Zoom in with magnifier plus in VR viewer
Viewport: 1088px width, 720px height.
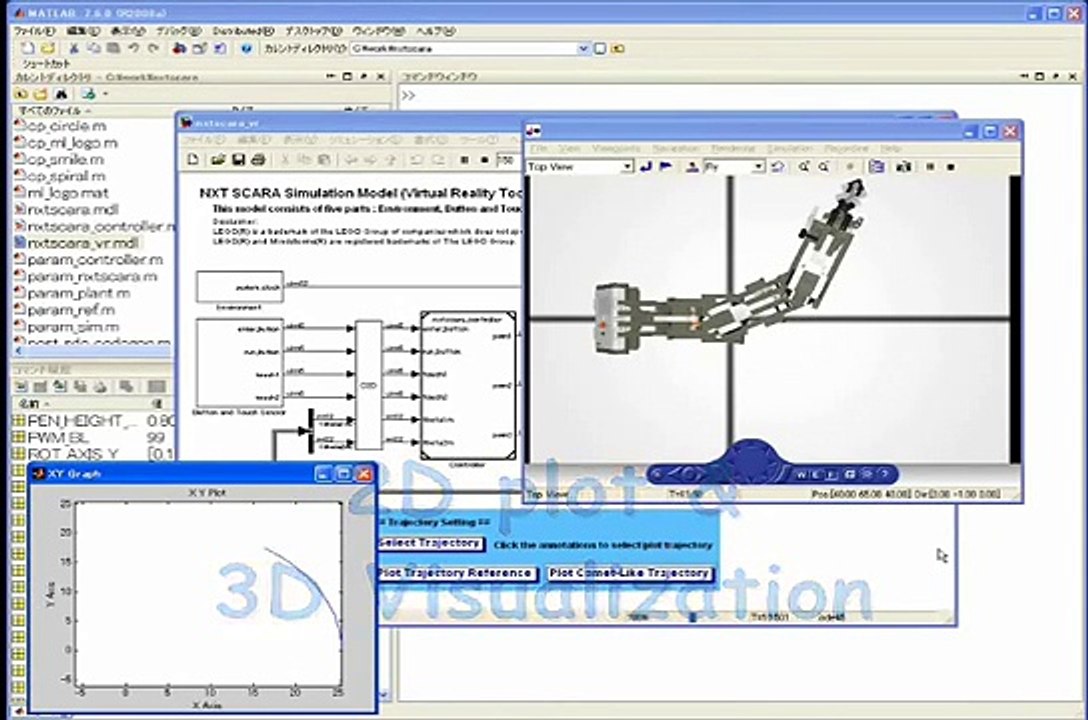tap(804, 166)
